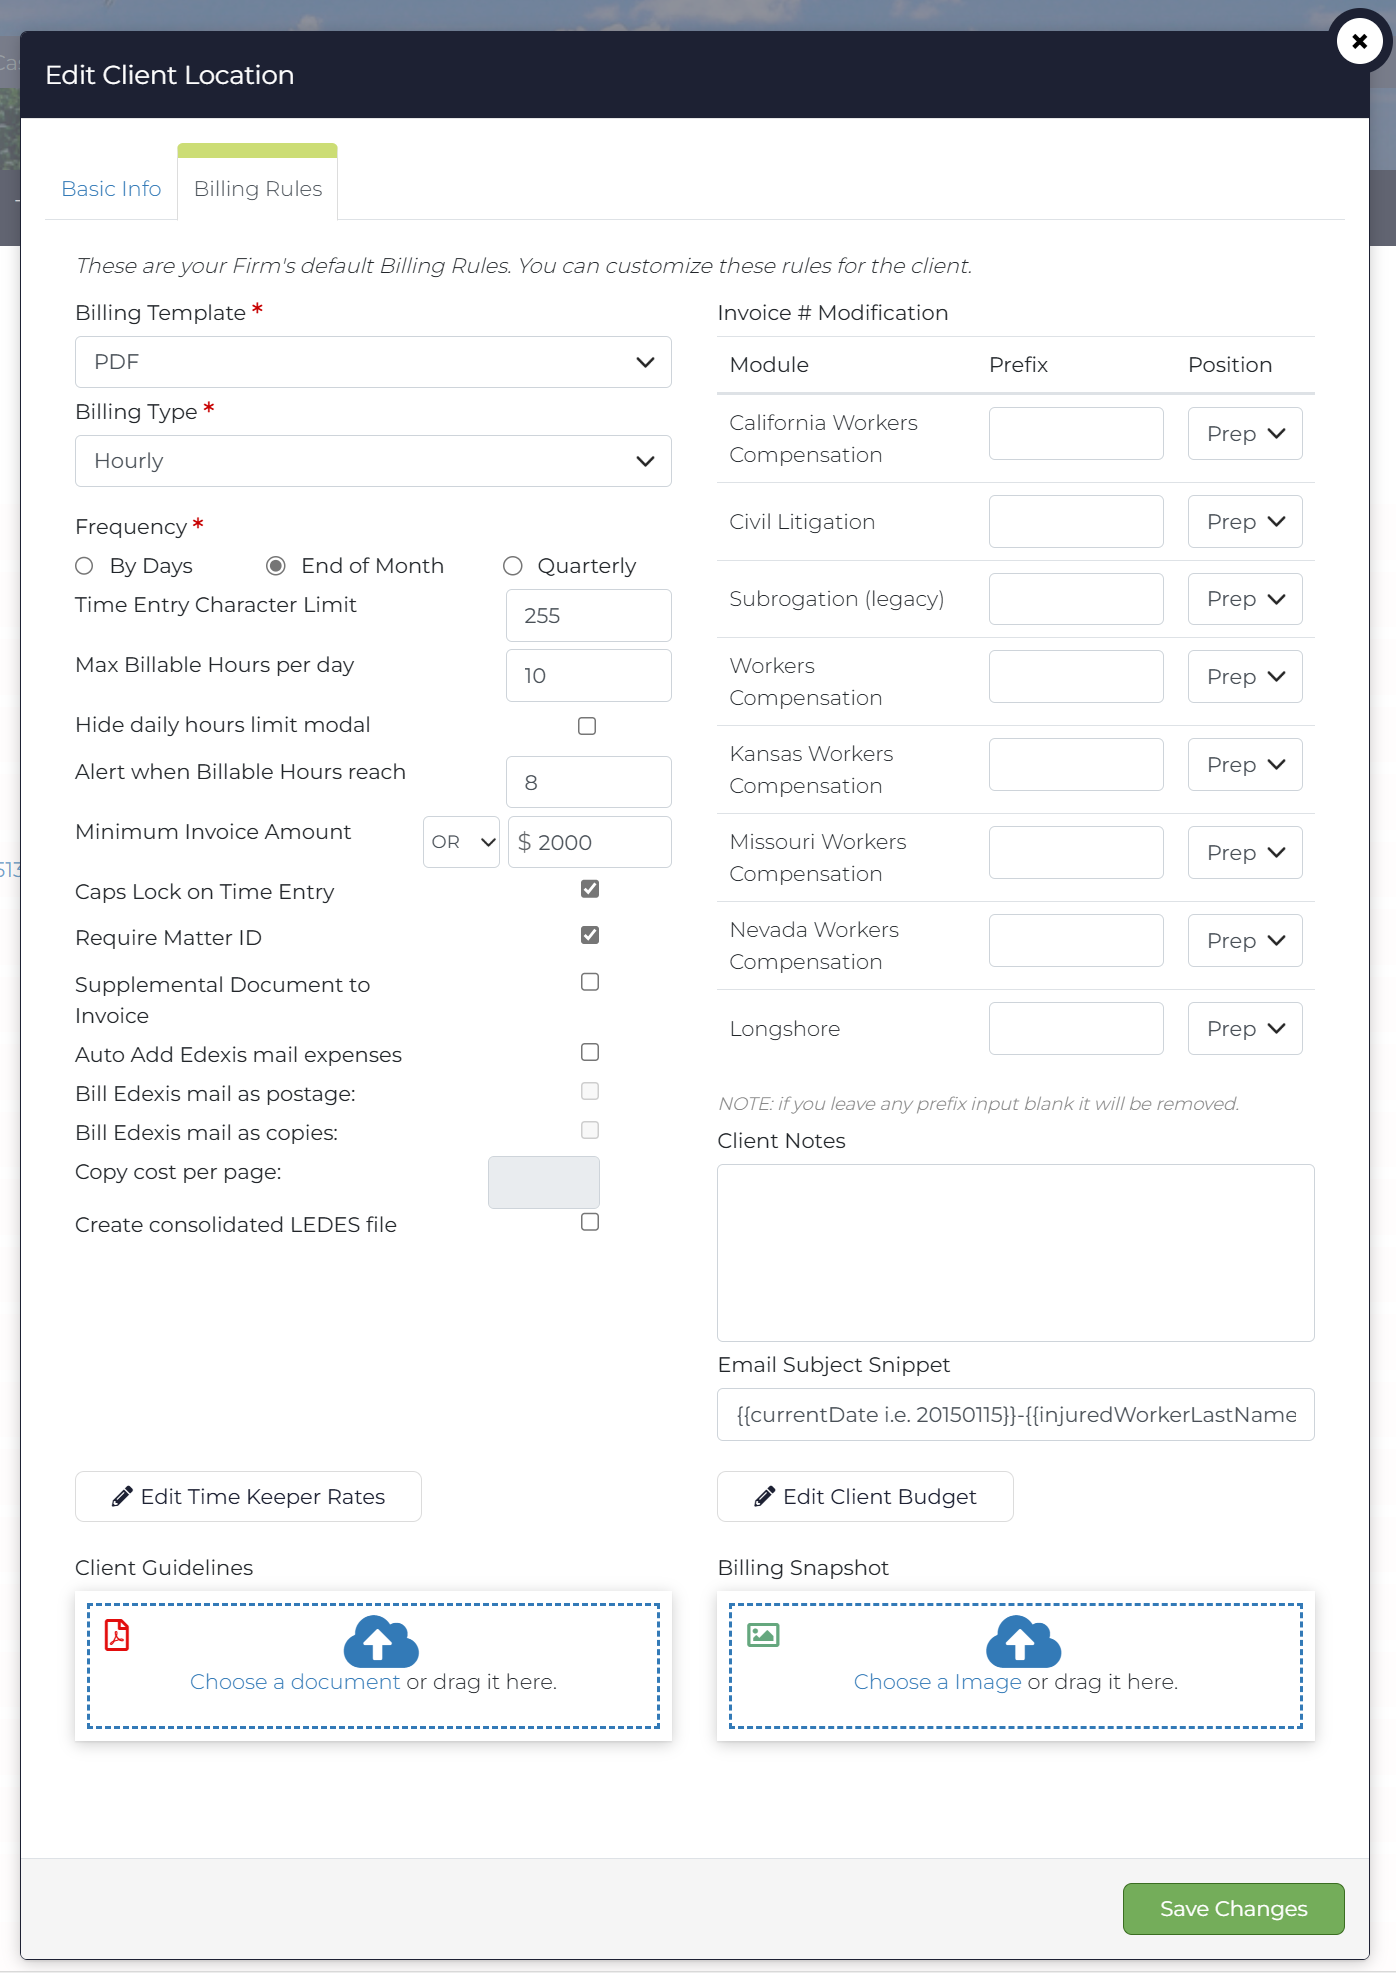
Task: Click Edit Time Keeper Rates button
Action: 248,1497
